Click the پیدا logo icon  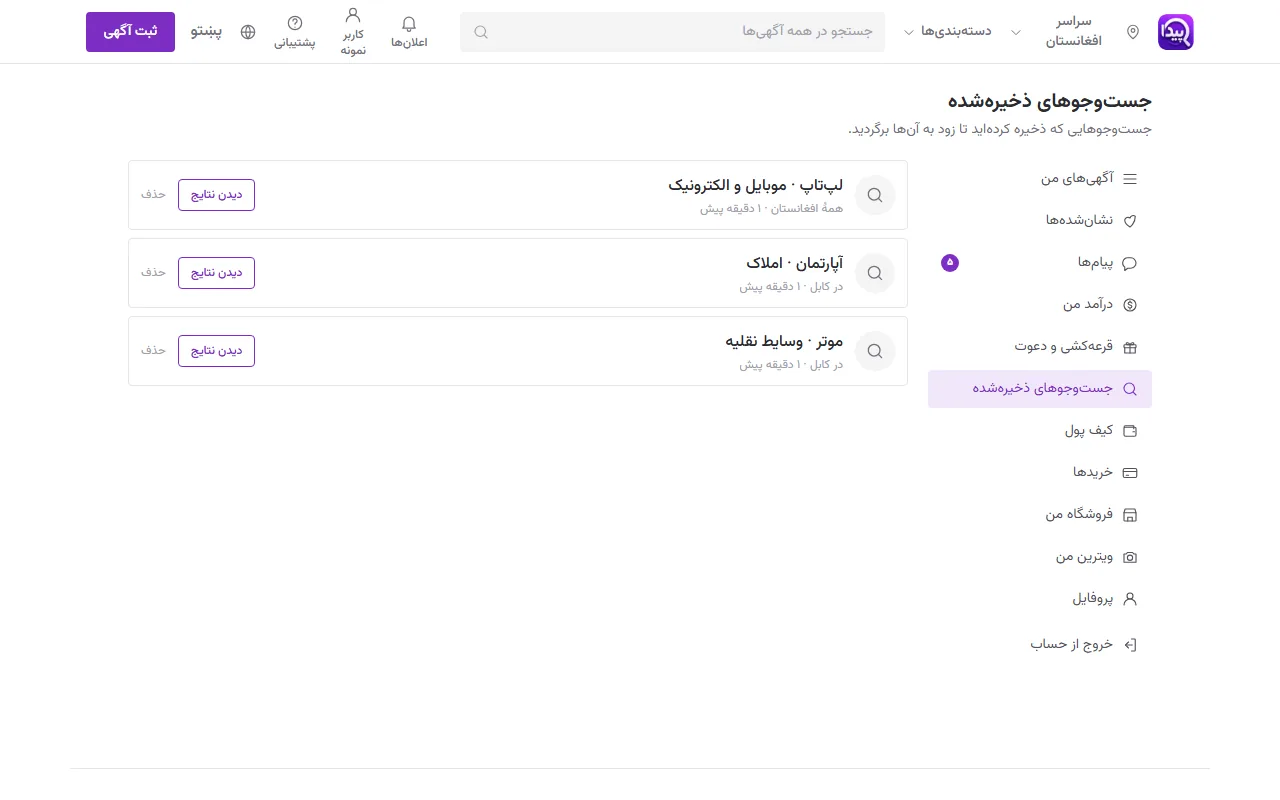[x=1175, y=32]
